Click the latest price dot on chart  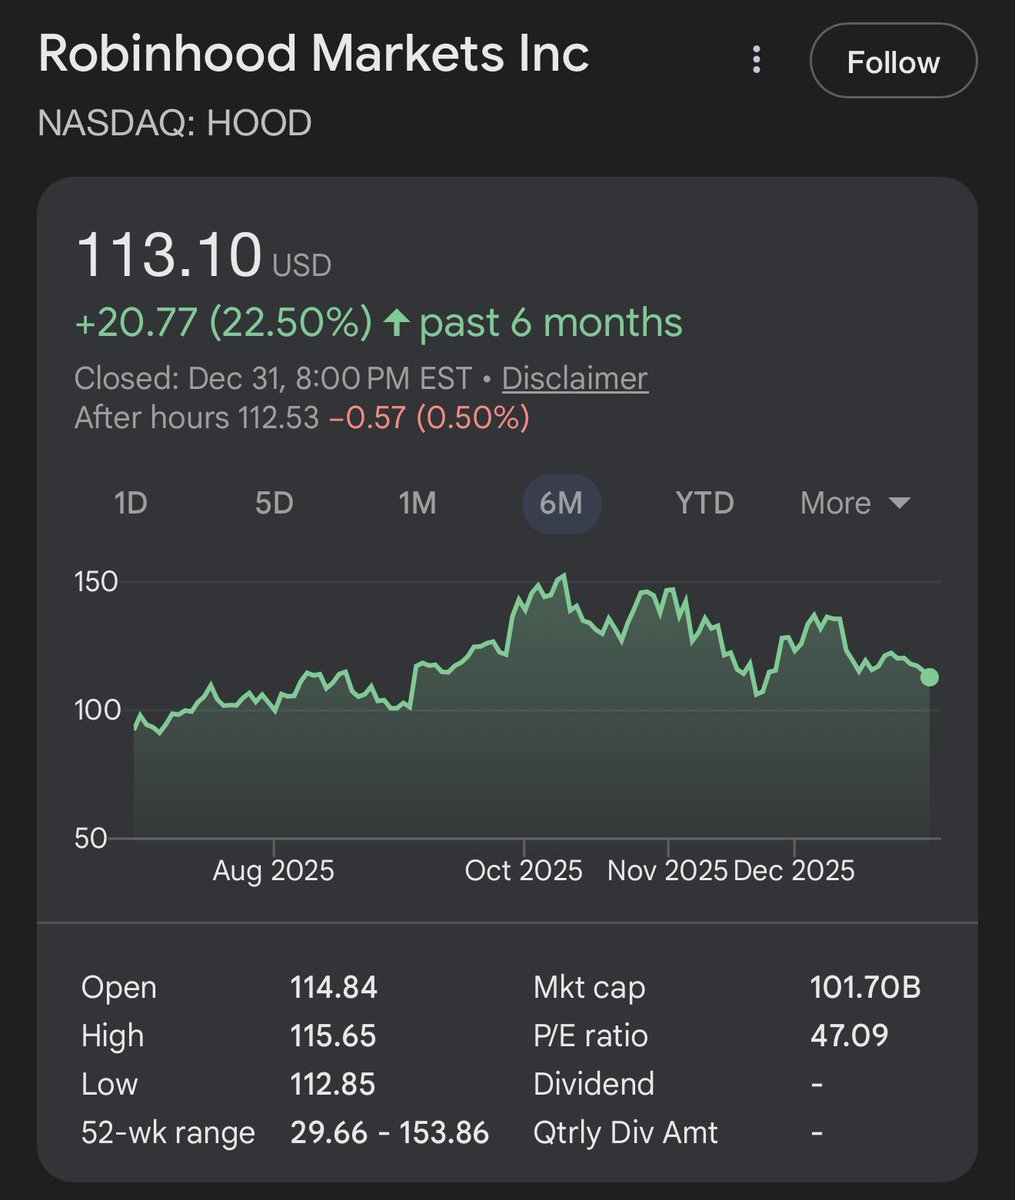[x=929, y=677]
